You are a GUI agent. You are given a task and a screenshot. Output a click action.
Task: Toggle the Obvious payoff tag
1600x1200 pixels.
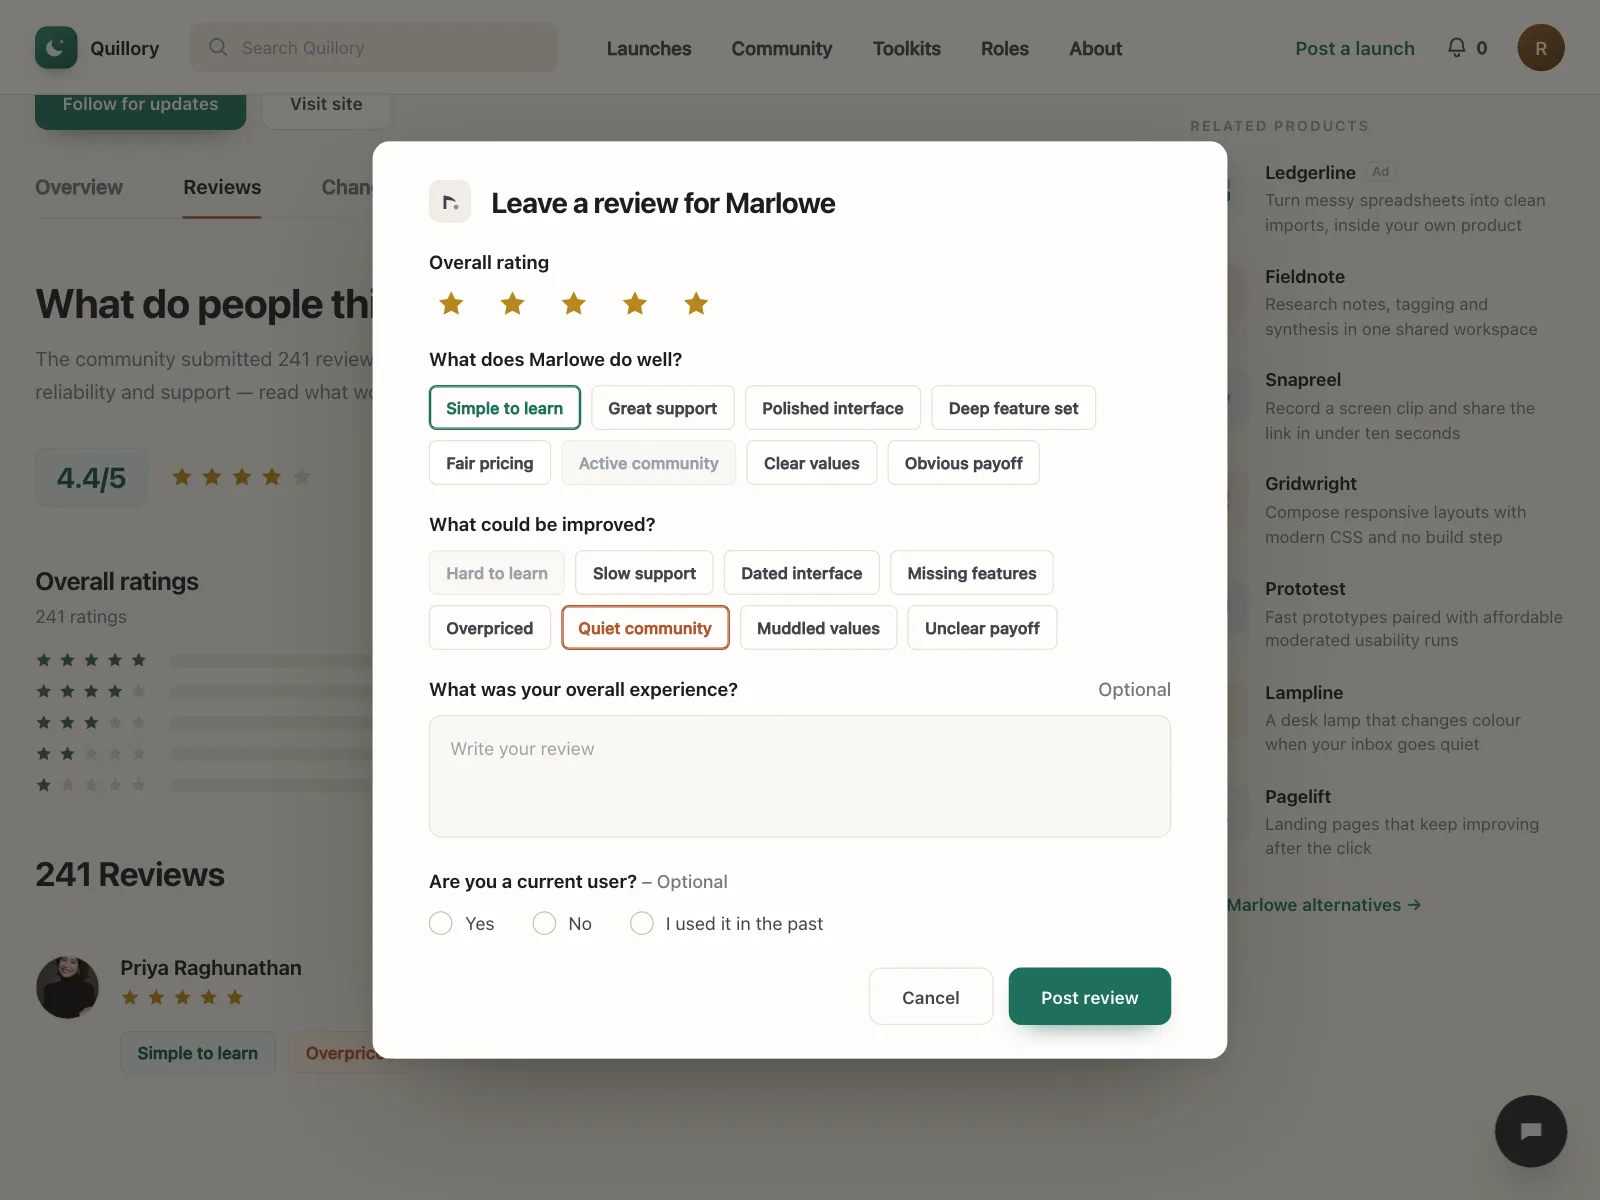click(964, 463)
